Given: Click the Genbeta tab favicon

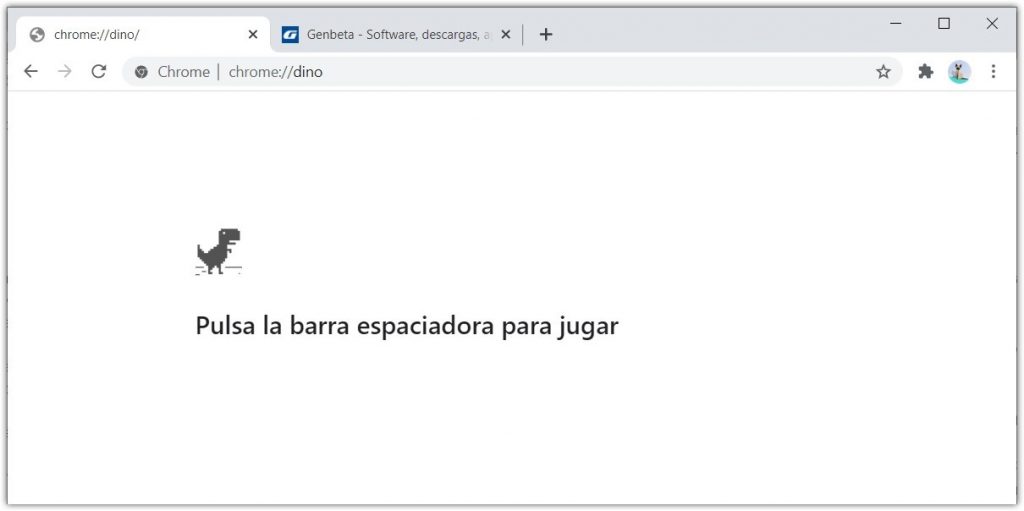Looking at the screenshot, I should 290,35.
